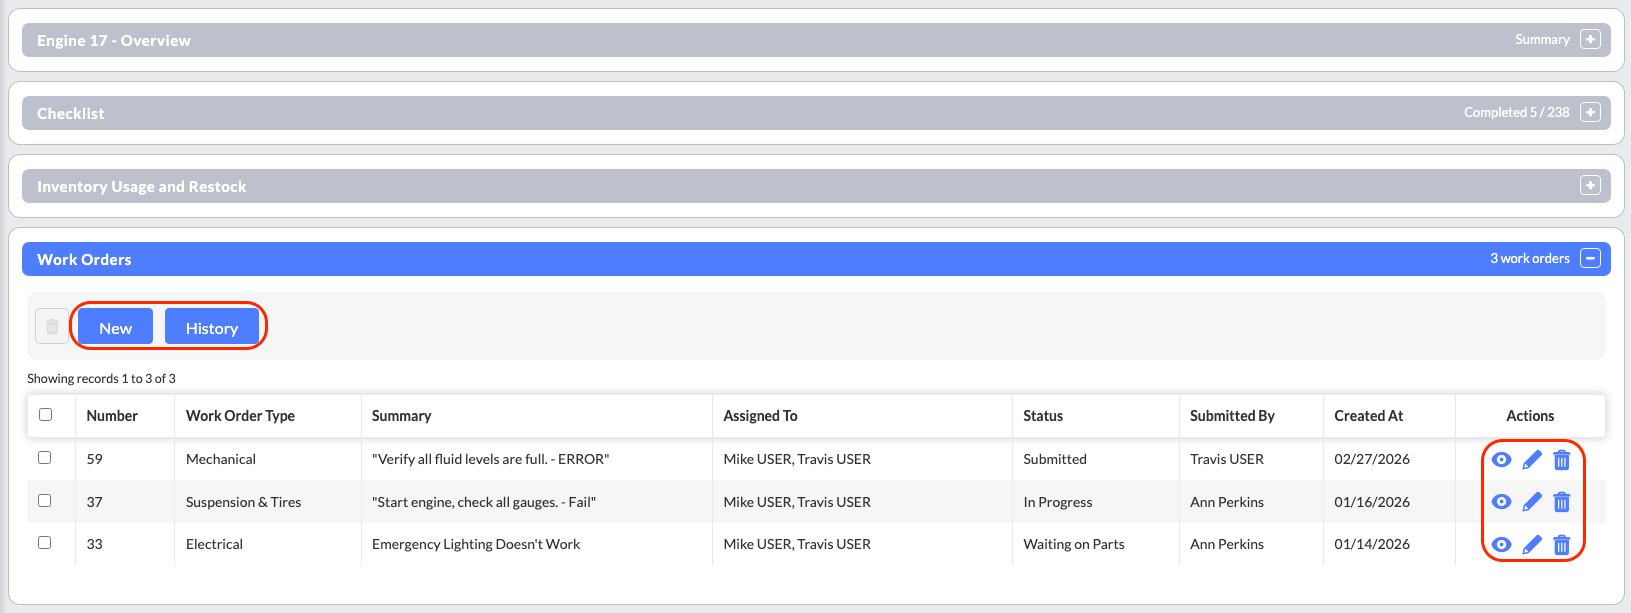
Task: Sort by Summary column header
Action: tap(401, 416)
